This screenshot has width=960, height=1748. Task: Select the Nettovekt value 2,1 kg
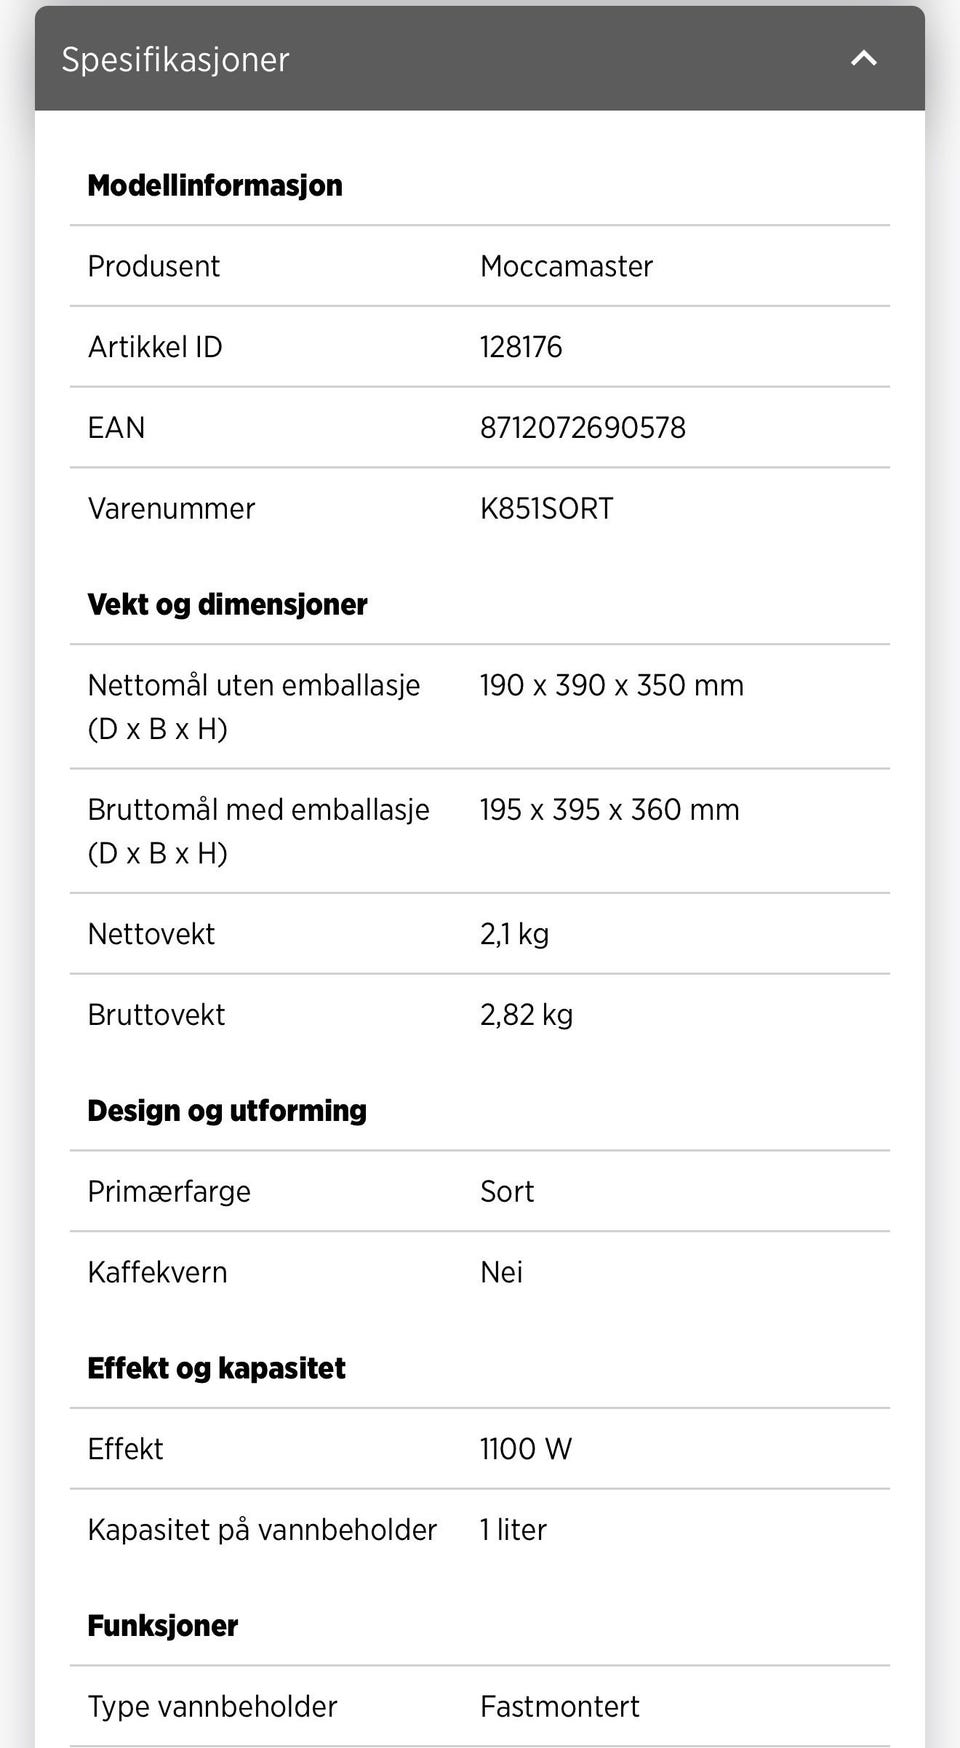click(x=514, y=934)
